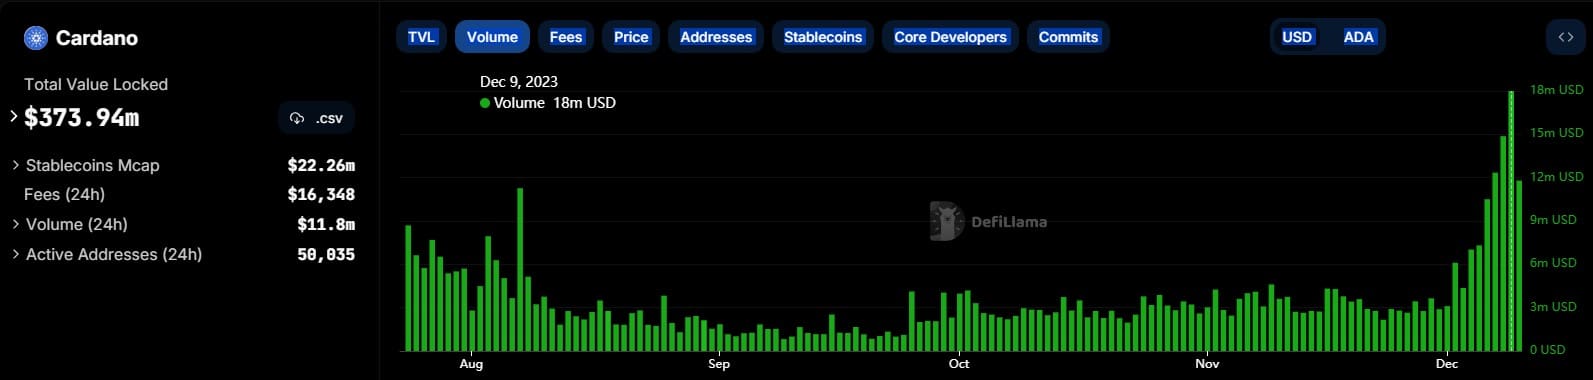1593x380 pixels.
Task: Toggle the Core Developers chart metric
Action: pos(950,37)
